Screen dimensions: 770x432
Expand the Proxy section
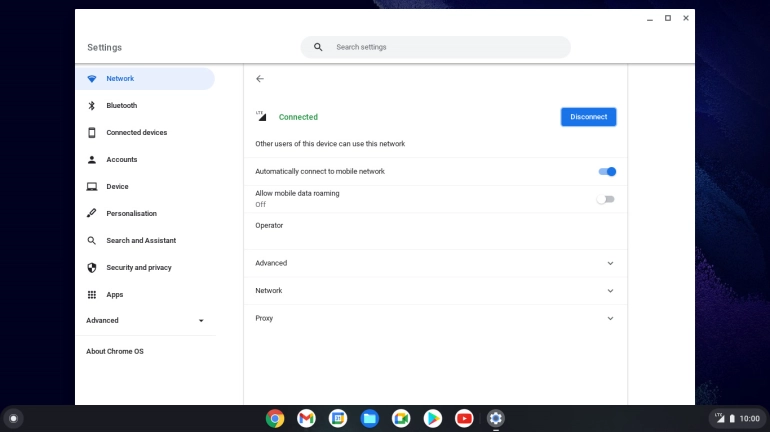click(610, 319)
